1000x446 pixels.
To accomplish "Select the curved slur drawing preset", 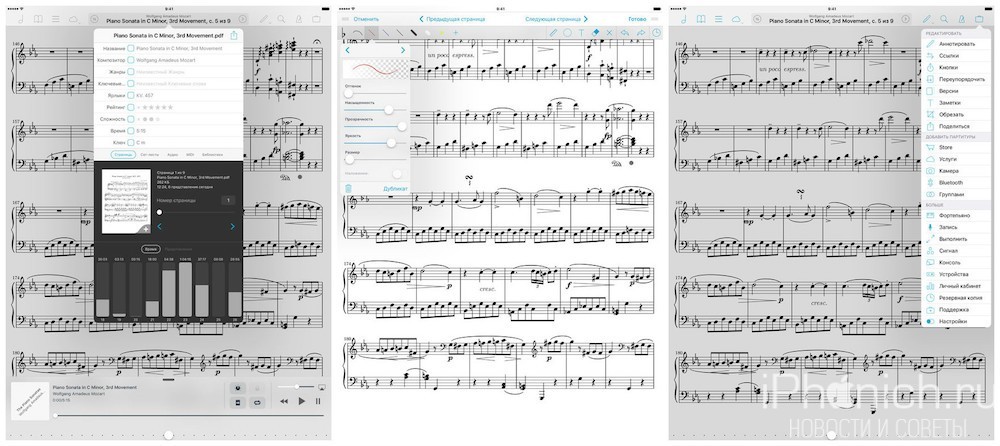I will (x=358, y=33).
